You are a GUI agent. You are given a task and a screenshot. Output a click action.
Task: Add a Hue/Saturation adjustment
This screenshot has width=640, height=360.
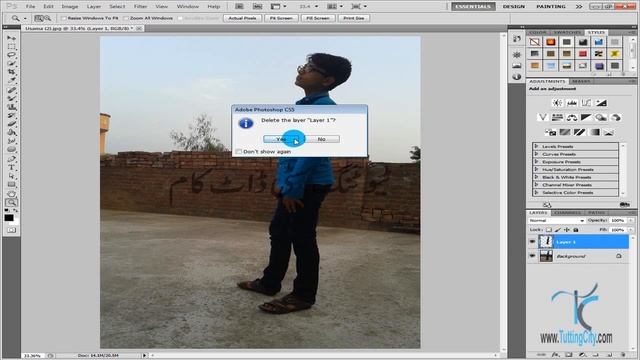(x=557, y=118)
